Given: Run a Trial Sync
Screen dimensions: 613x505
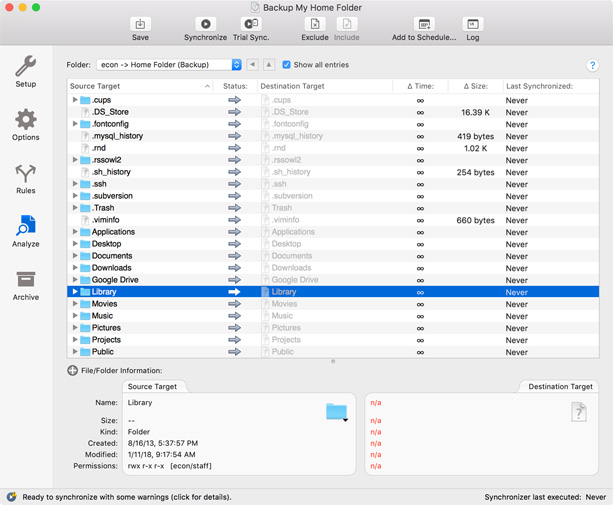Looking at the screenshot, I should pyautogui.click(x=251, y=24).
